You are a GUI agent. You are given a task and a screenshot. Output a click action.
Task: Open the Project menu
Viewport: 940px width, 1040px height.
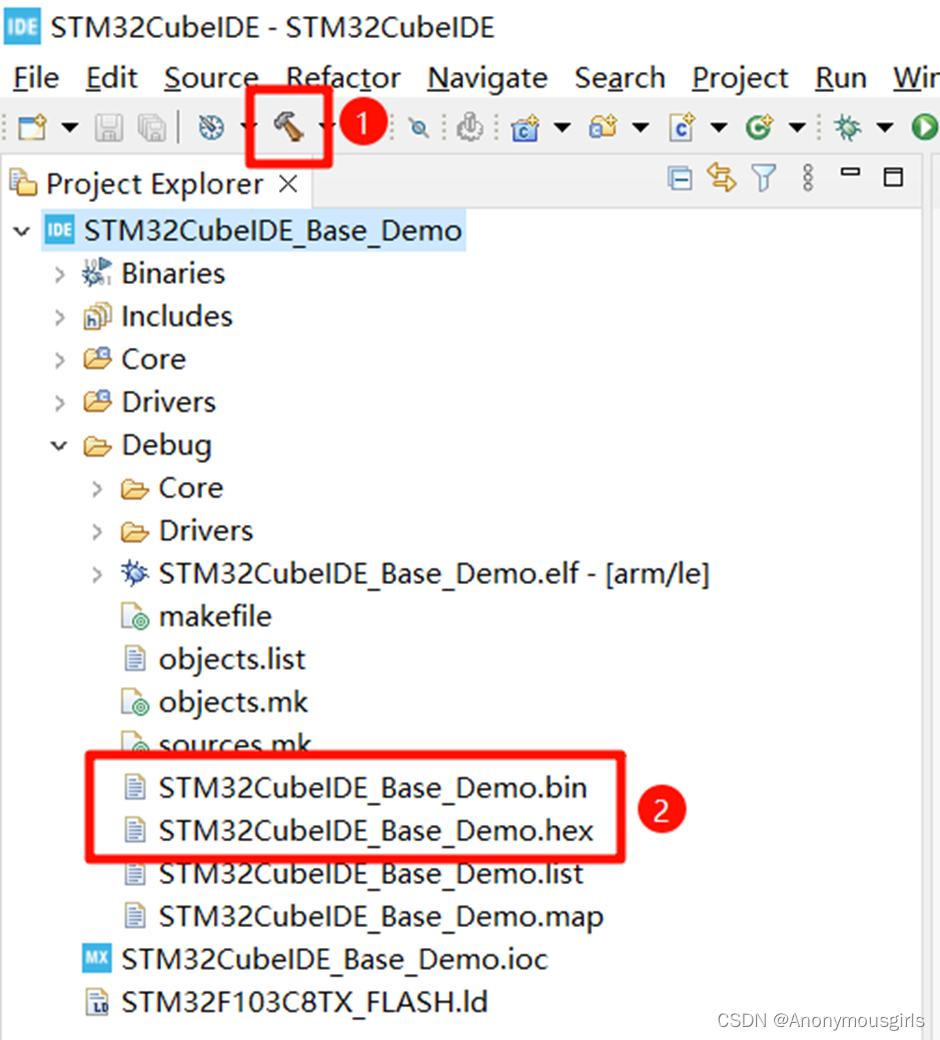(x=739, y=78)
